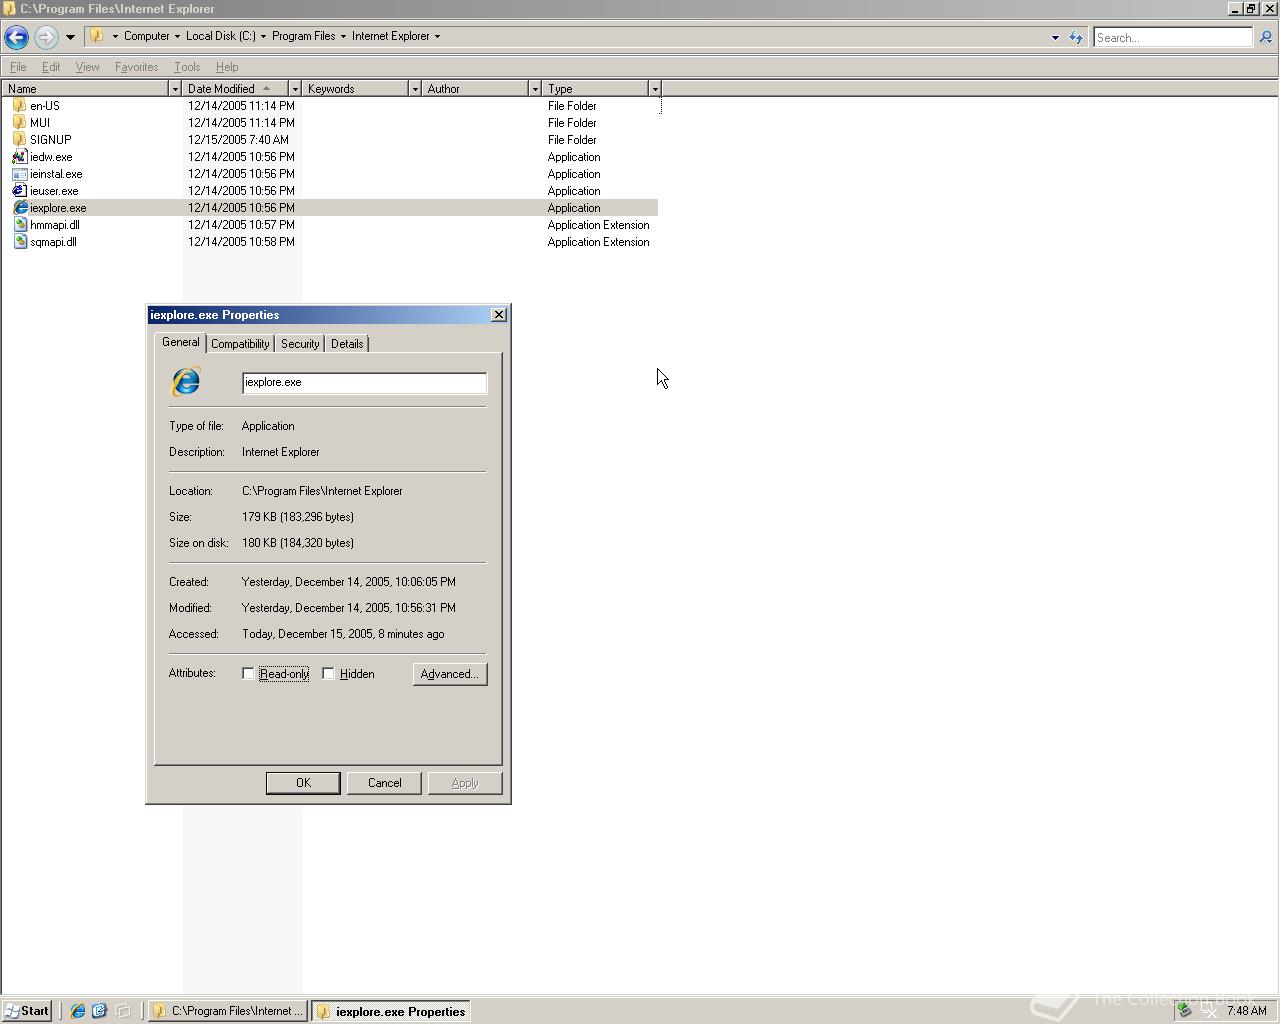Image resolution: width=1280 pixels, height=1024 pixels.
Task: Sort by the Name column header
Action: pos(86,89)
